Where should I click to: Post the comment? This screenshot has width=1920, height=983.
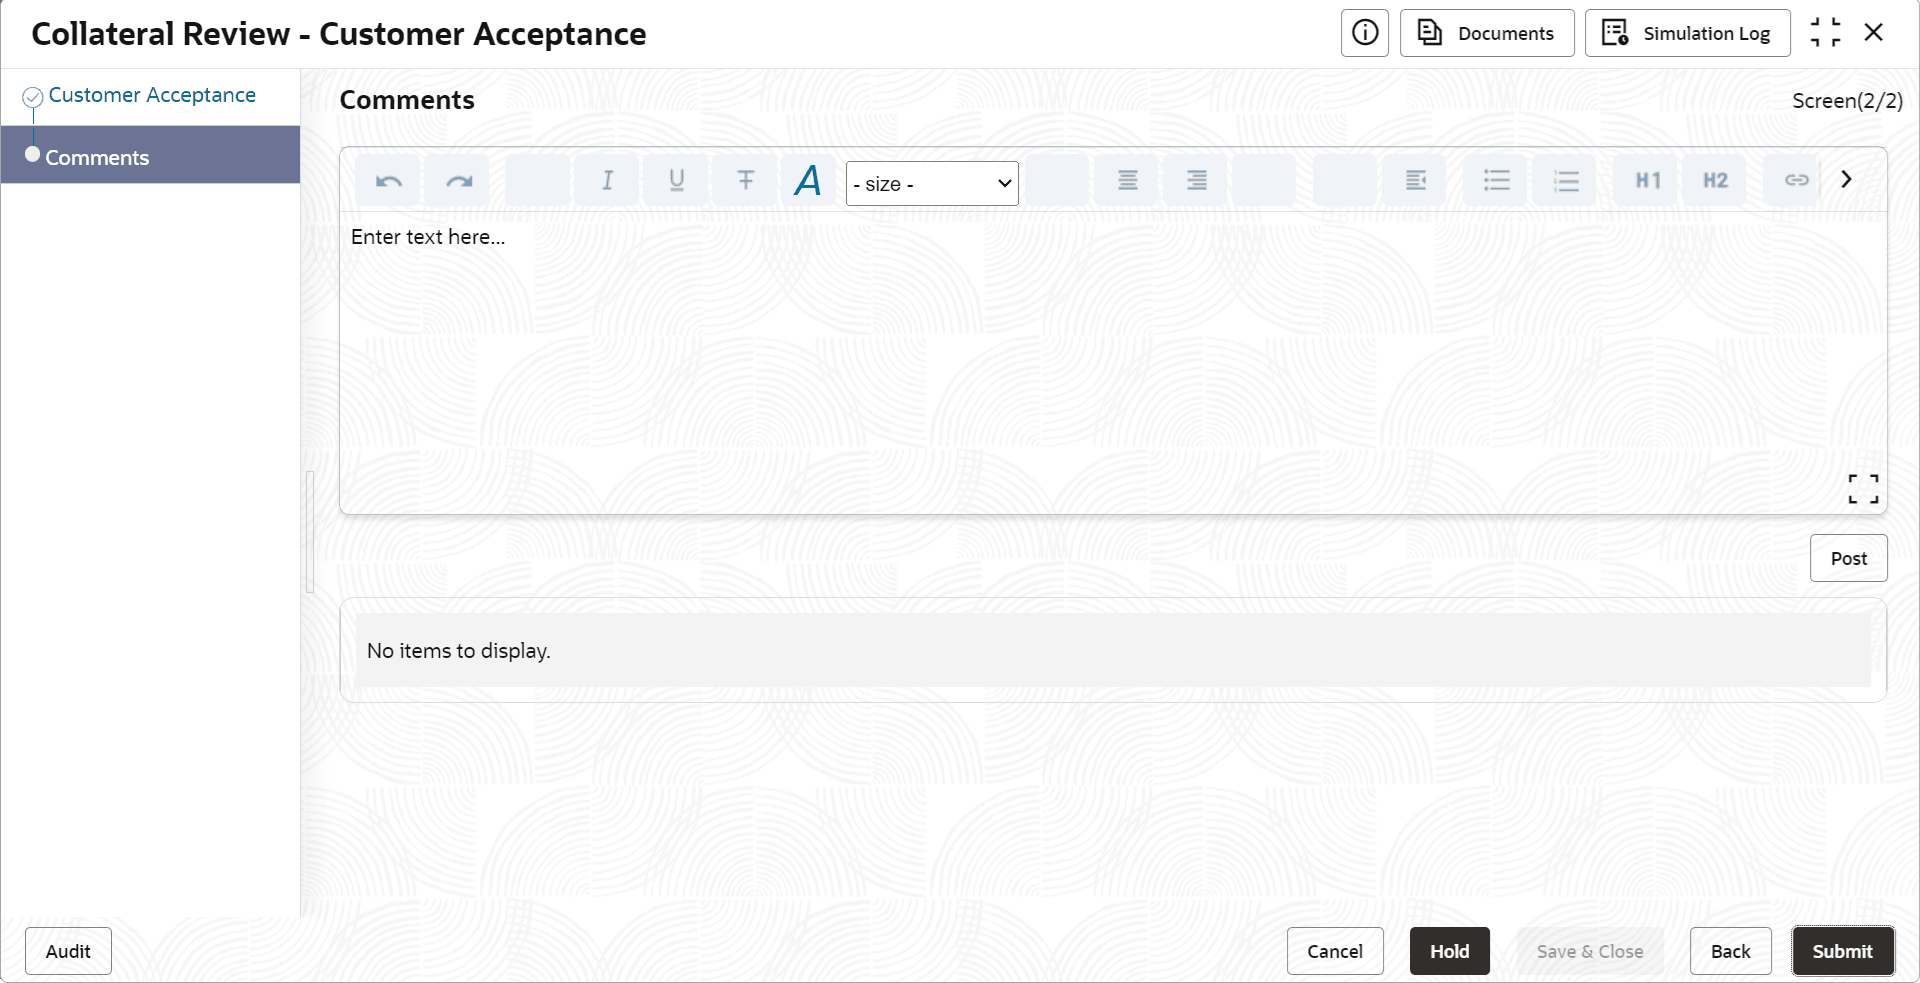[x=1848, y=558]
